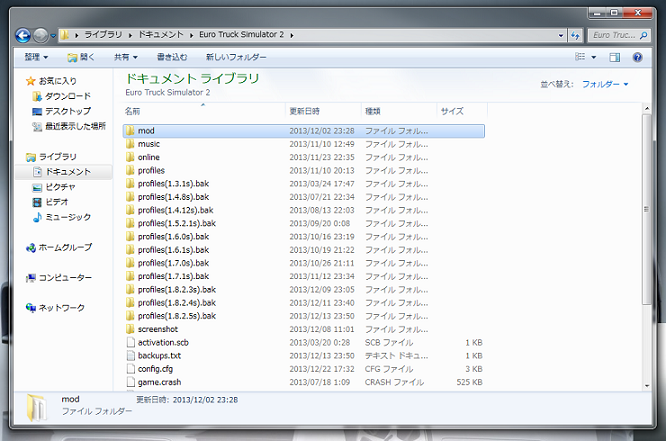Viewport: 666px width, 441px height.
Task: Click the Forward navigation arrow
Action: coord(41,35)
